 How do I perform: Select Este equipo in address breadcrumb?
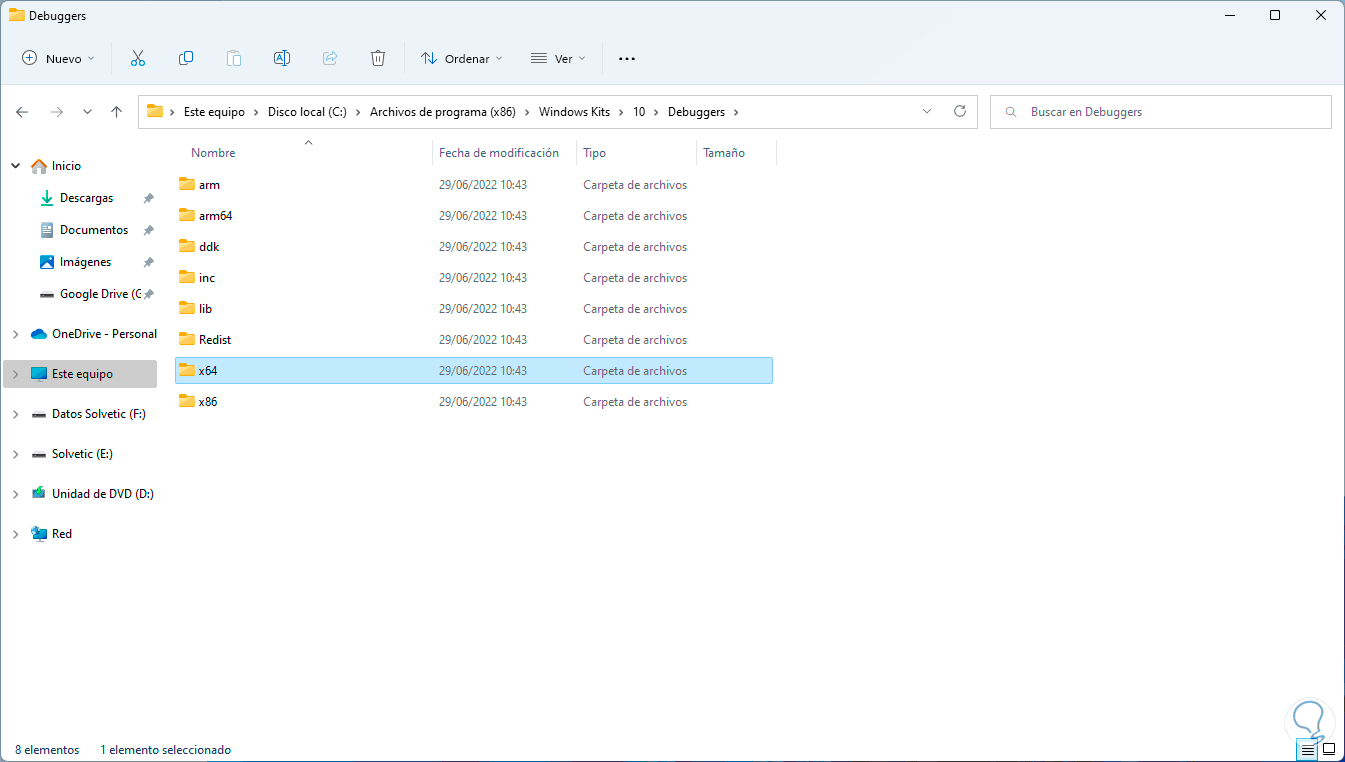pos(214,112)
